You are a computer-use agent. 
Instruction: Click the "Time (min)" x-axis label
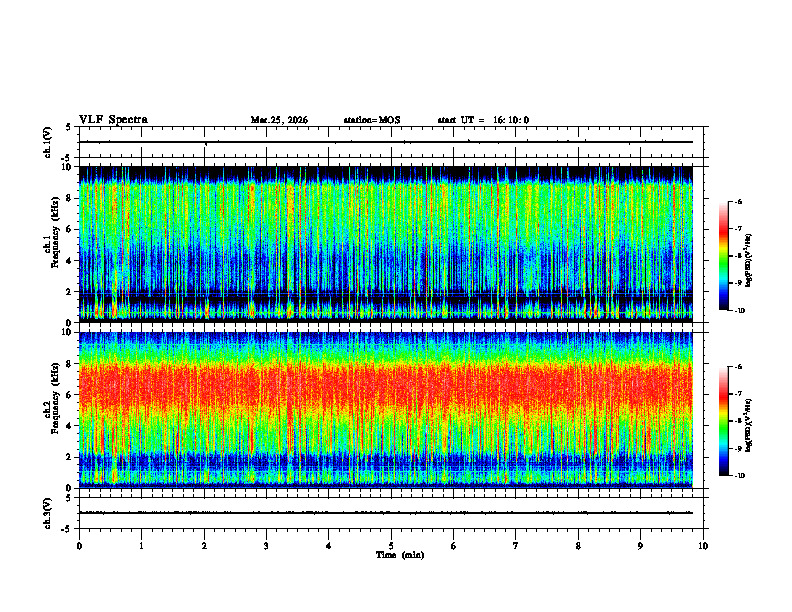tap(400, 555)
